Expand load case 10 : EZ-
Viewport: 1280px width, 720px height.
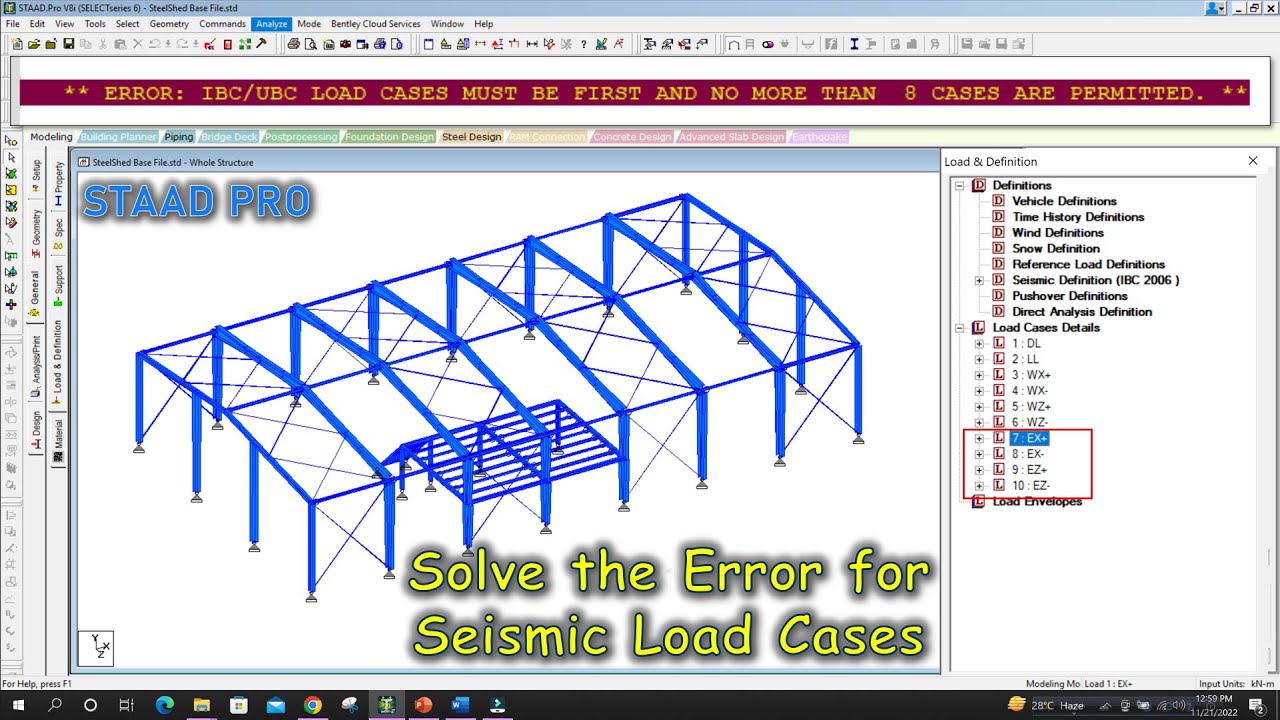pos(979,486)
